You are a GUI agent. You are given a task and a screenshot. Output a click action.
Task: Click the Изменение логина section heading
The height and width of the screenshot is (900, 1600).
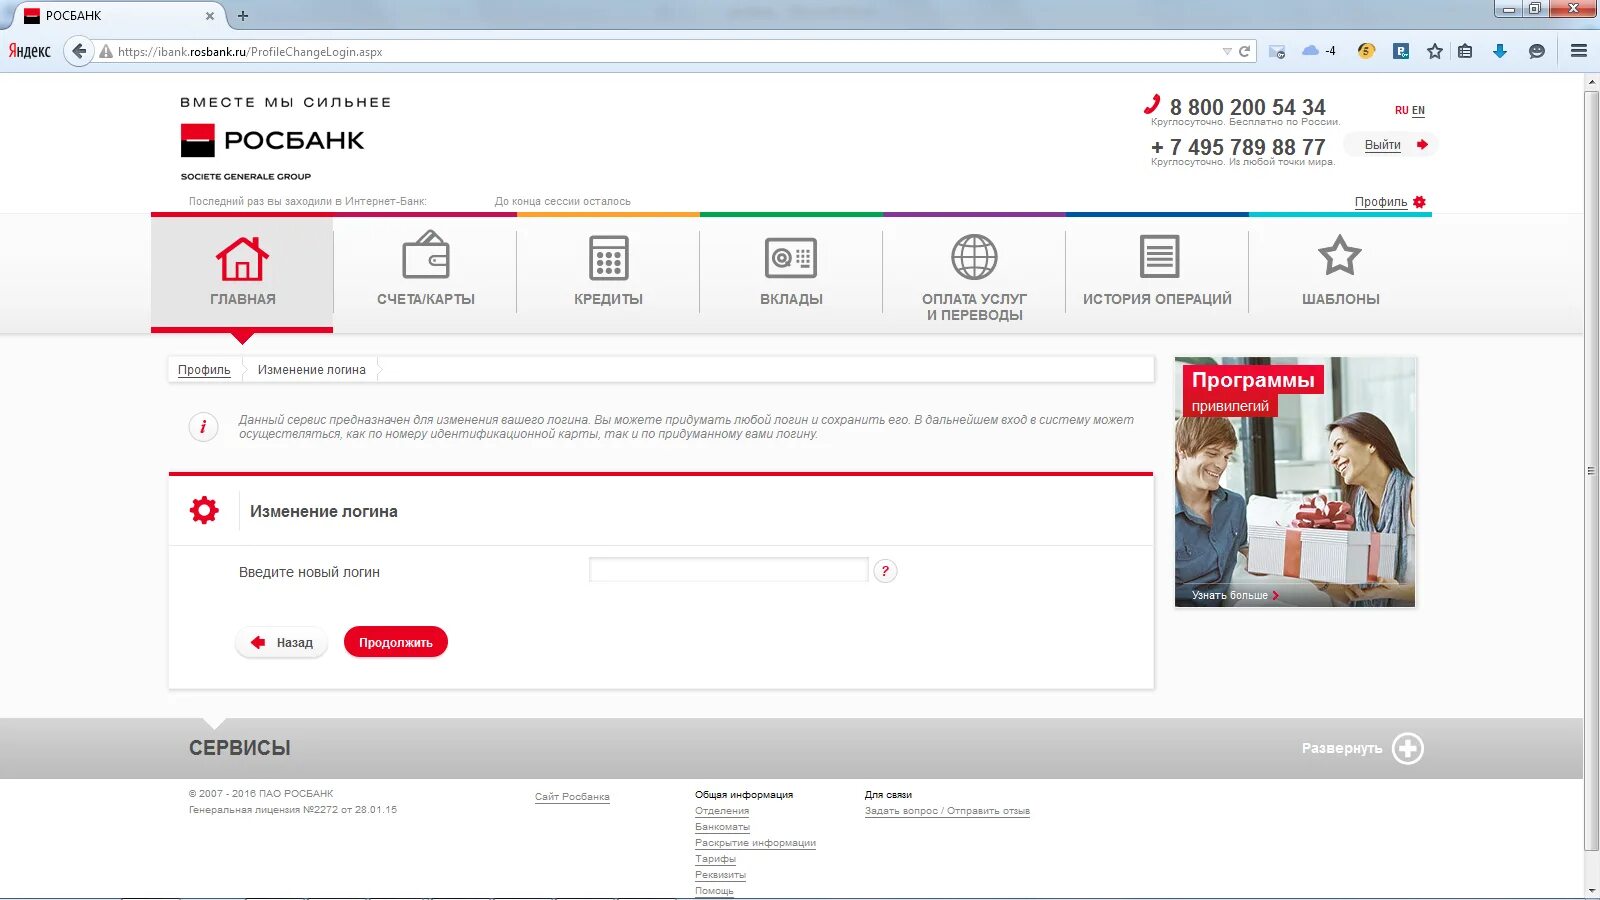[x=324, y=511]
